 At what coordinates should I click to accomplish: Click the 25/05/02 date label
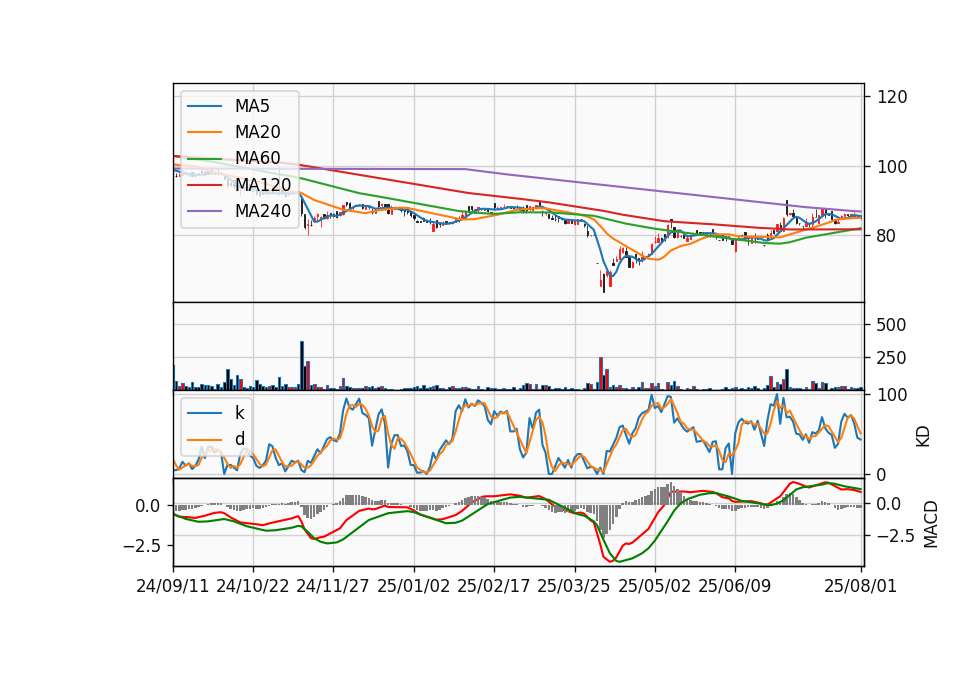(x=654, y=586)
